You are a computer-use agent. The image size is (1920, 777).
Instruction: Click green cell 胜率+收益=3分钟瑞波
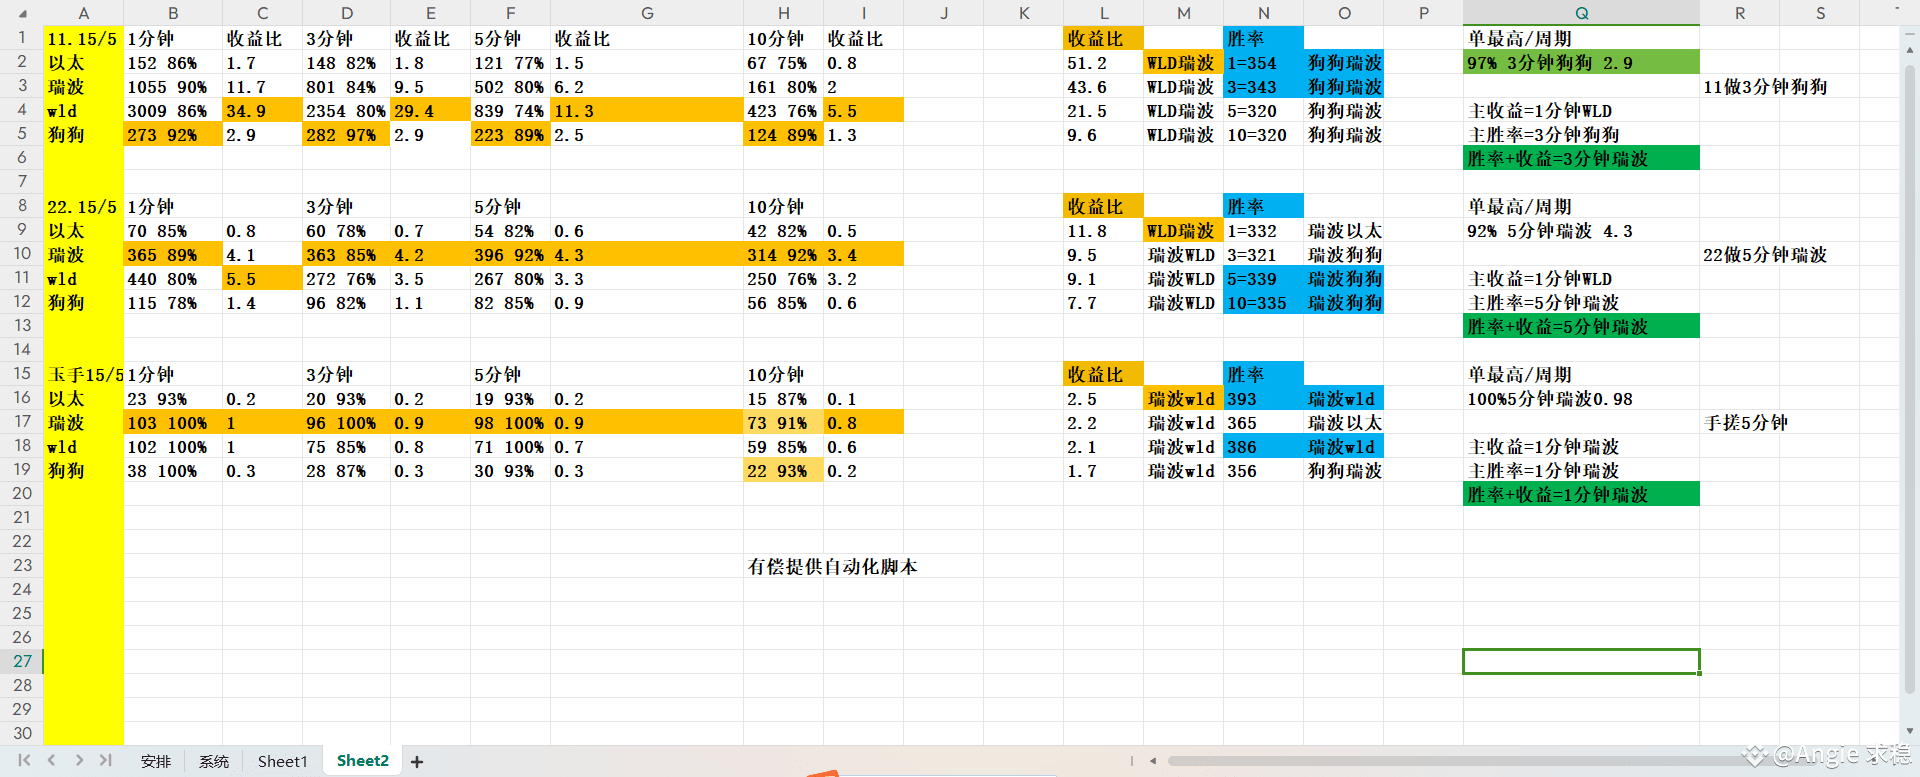(x=1581, y=158)
